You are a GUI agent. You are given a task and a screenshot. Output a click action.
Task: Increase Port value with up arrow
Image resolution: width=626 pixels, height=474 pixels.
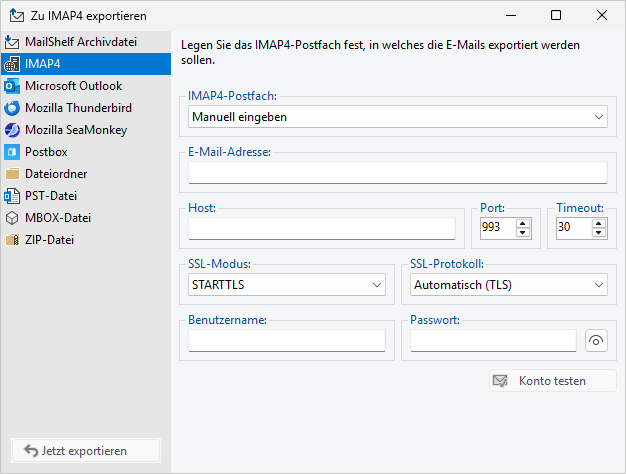(522, 222)
